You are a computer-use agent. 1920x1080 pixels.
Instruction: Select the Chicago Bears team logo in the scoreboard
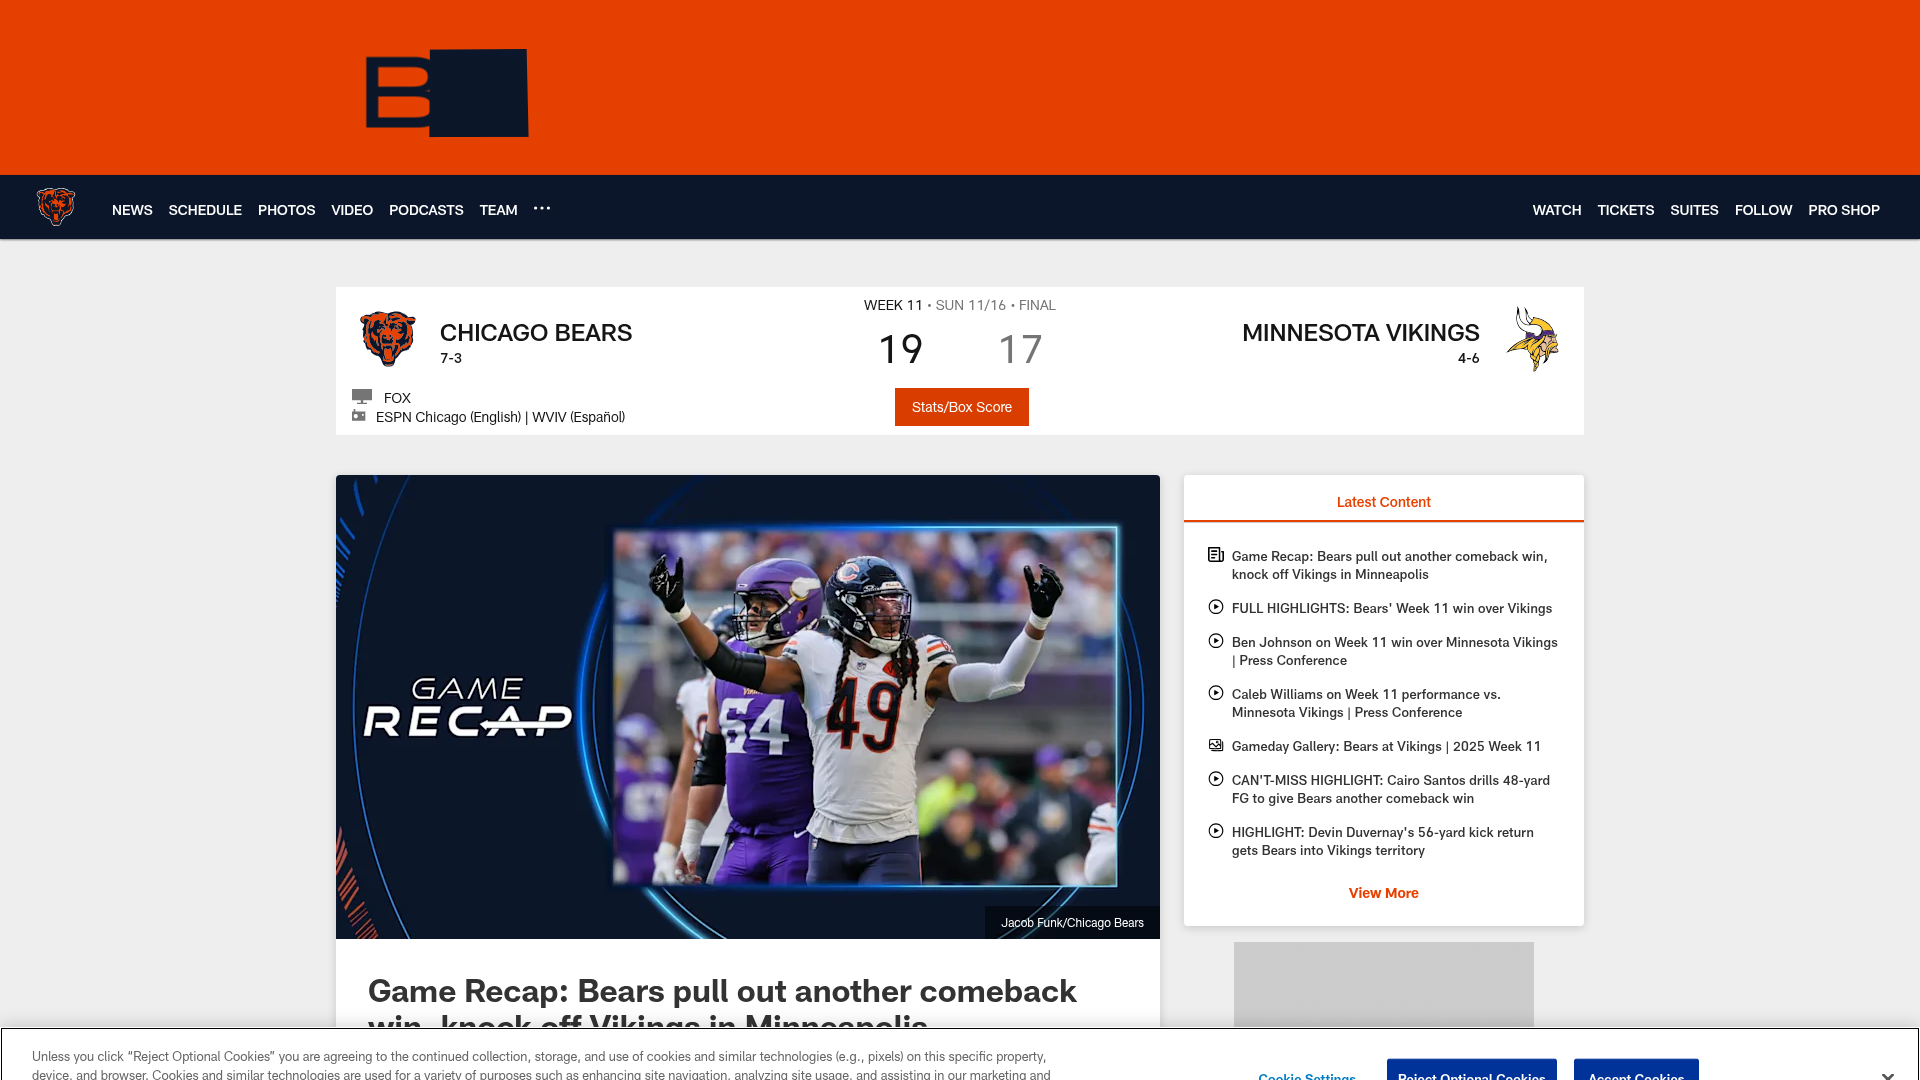[389, 338]
